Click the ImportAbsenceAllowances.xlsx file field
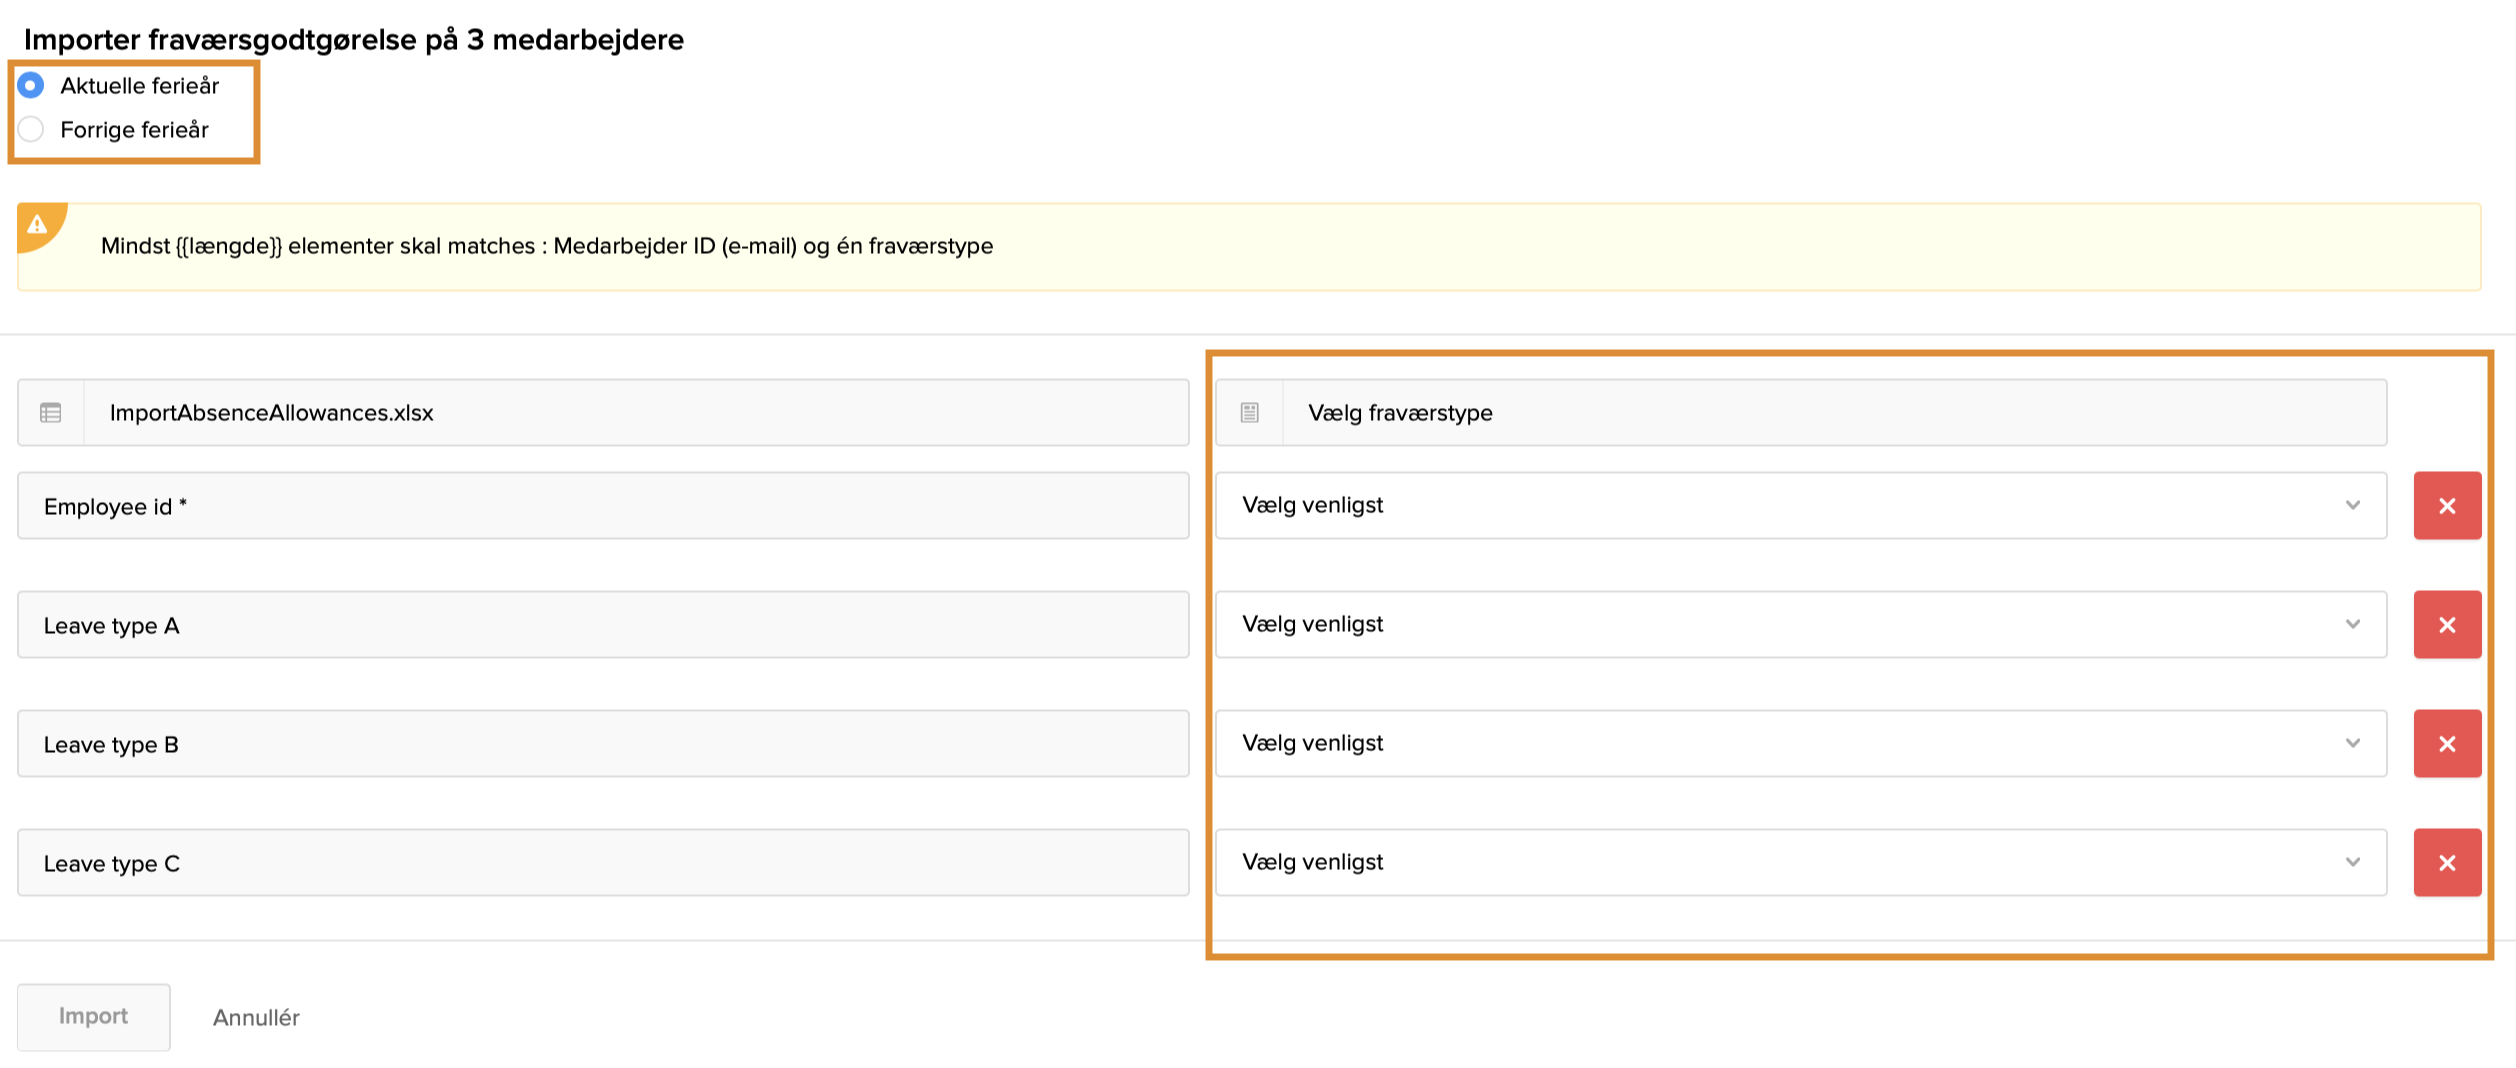 tap(635, 413)
